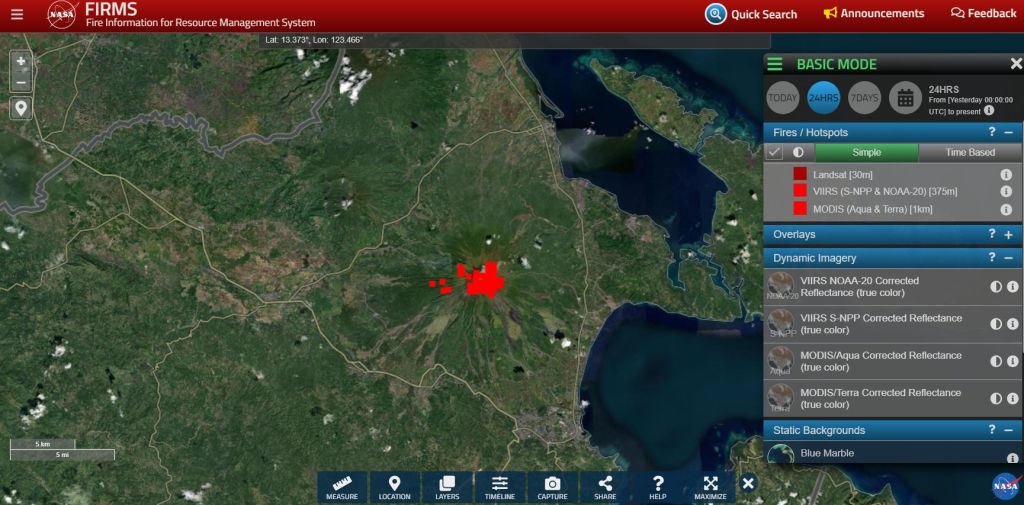
Task: Collapse the Fires / Hotspots section
Action: coord(1008,132)
